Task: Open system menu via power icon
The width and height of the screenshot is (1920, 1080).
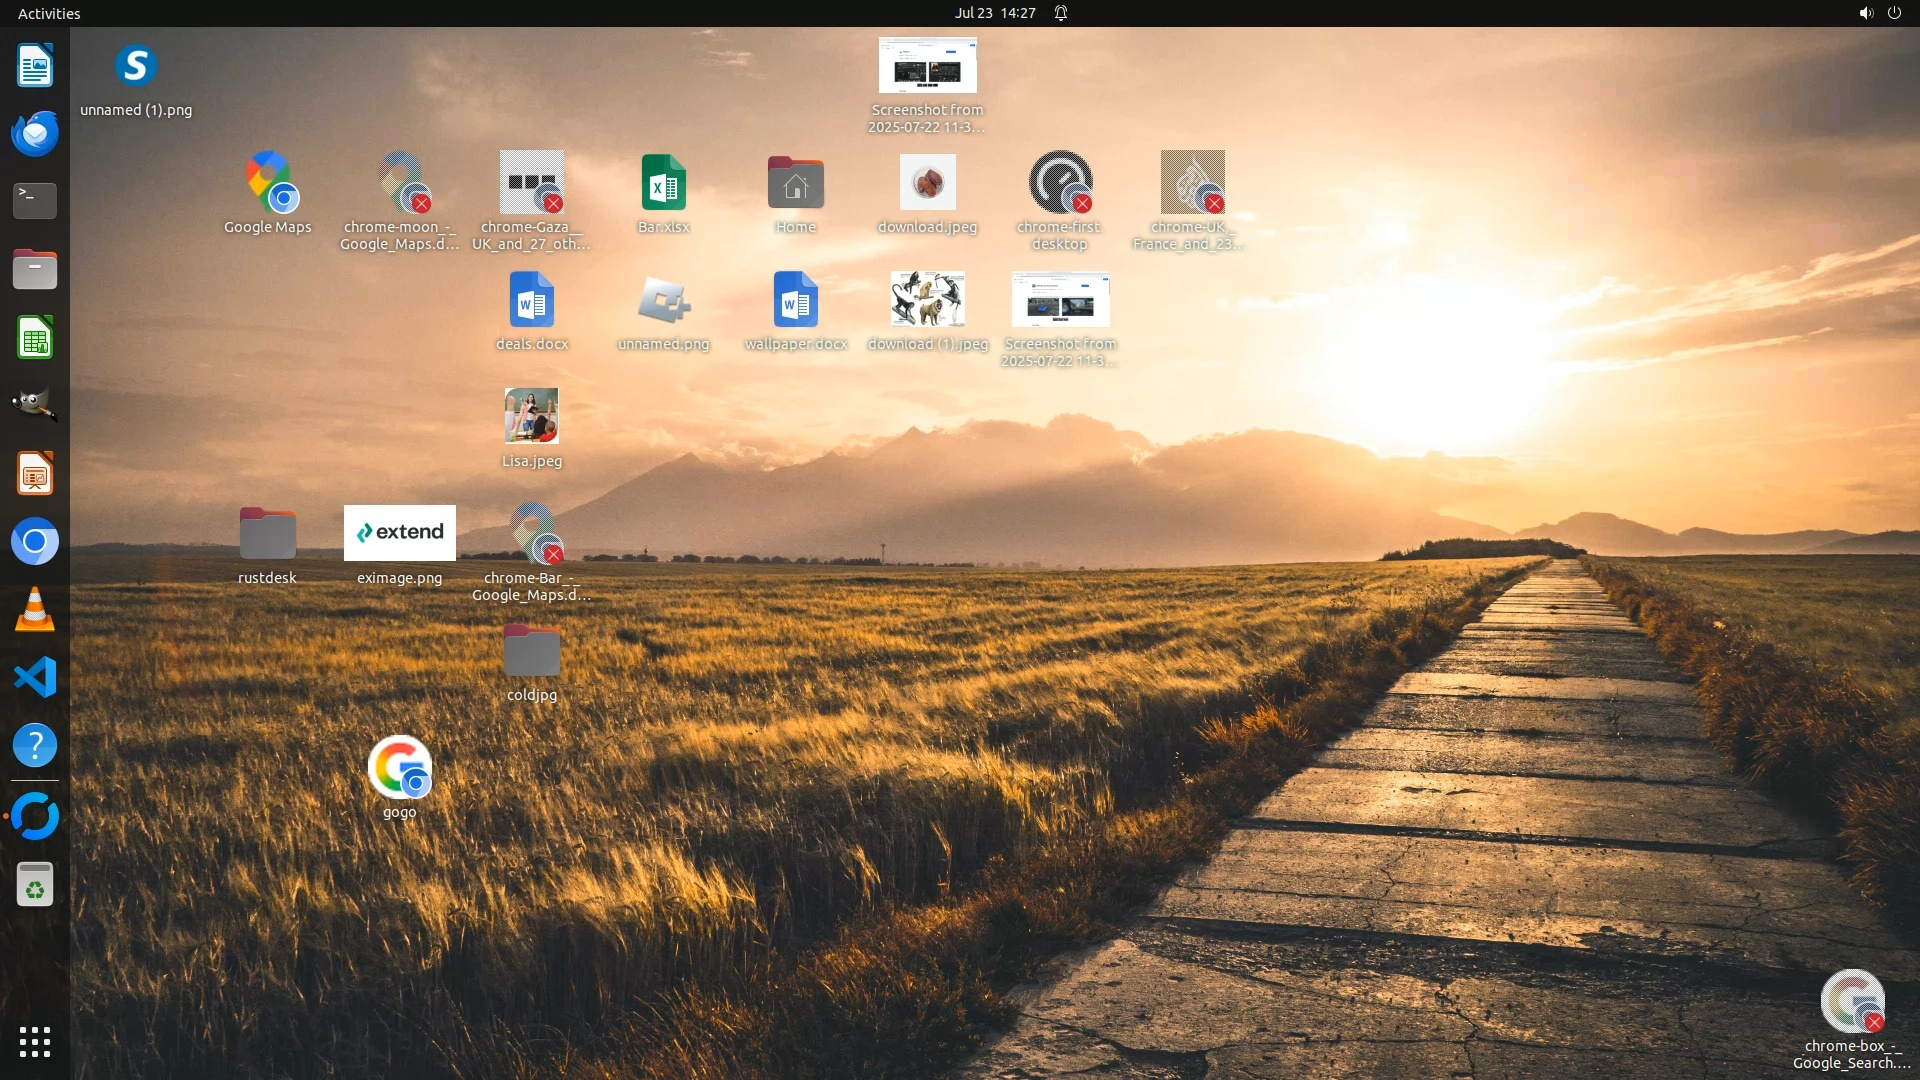Action: [1895, 13]
